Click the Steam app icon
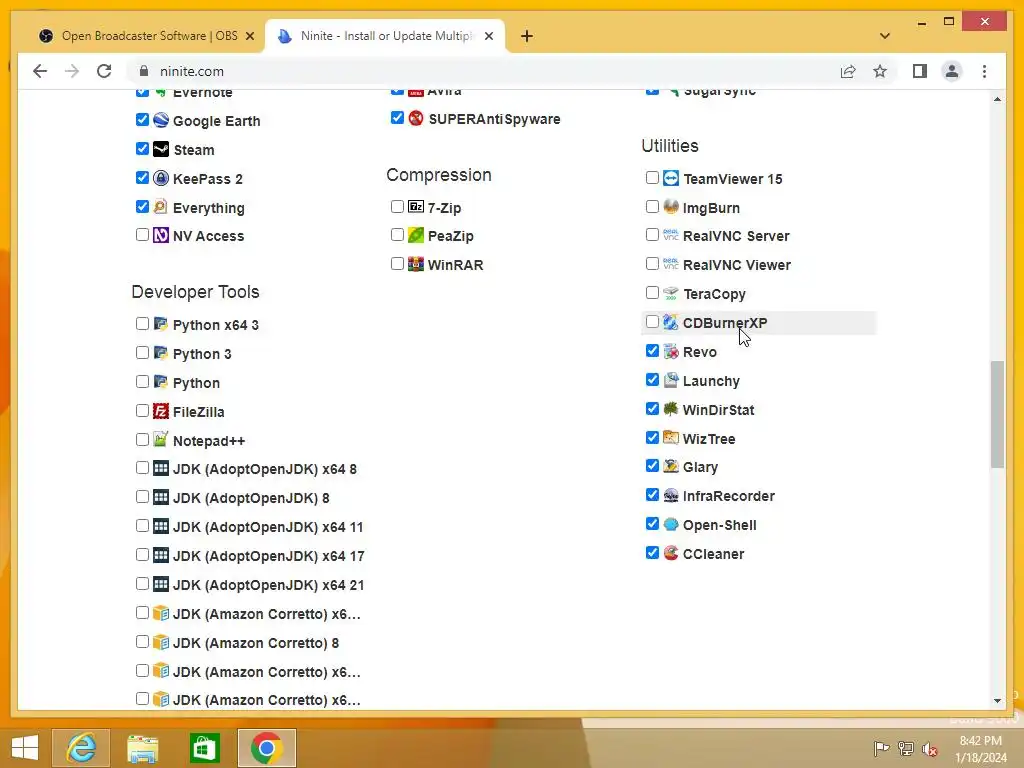Viewport: 1024px width, 768px height. click(161, 149)
